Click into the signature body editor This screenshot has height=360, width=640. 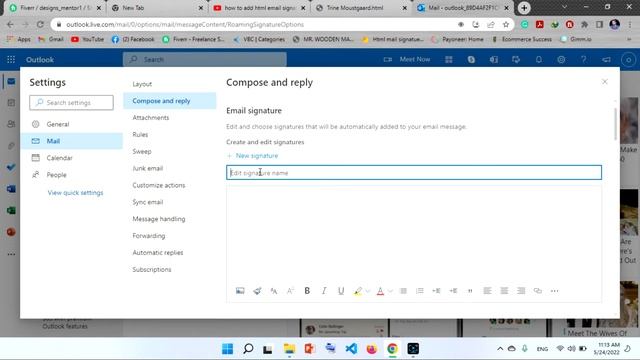coord(414,233)
